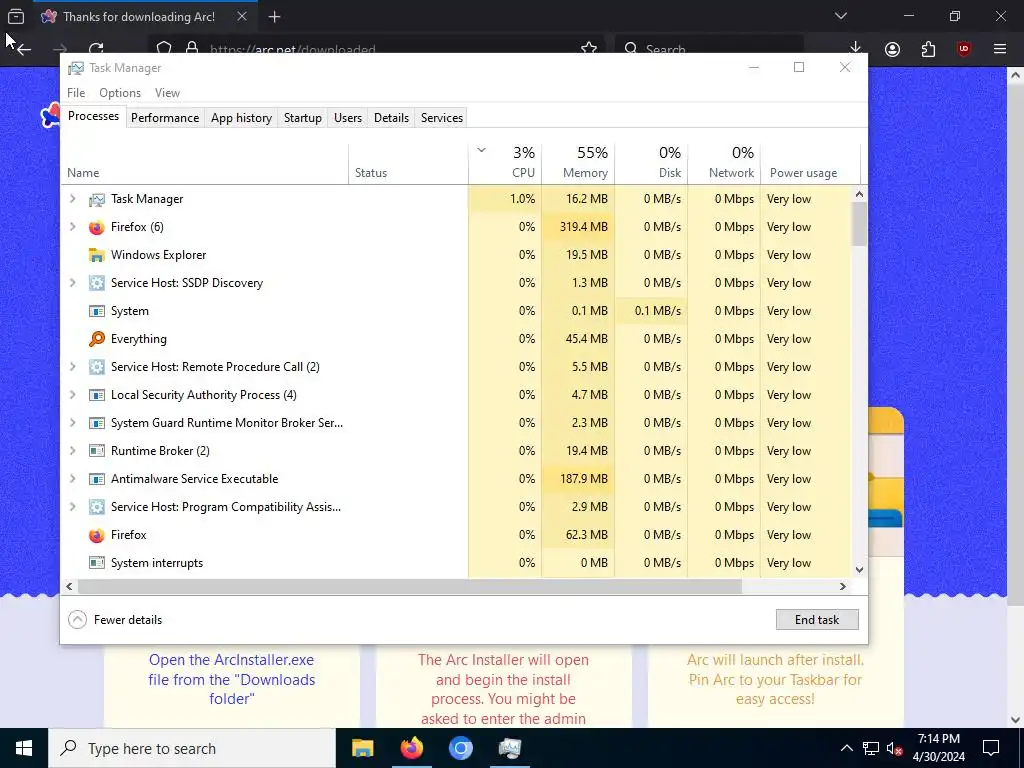Screen dimensions: 1024x768
Task: Click the muted volume tray icon
Action: (894, 749)
